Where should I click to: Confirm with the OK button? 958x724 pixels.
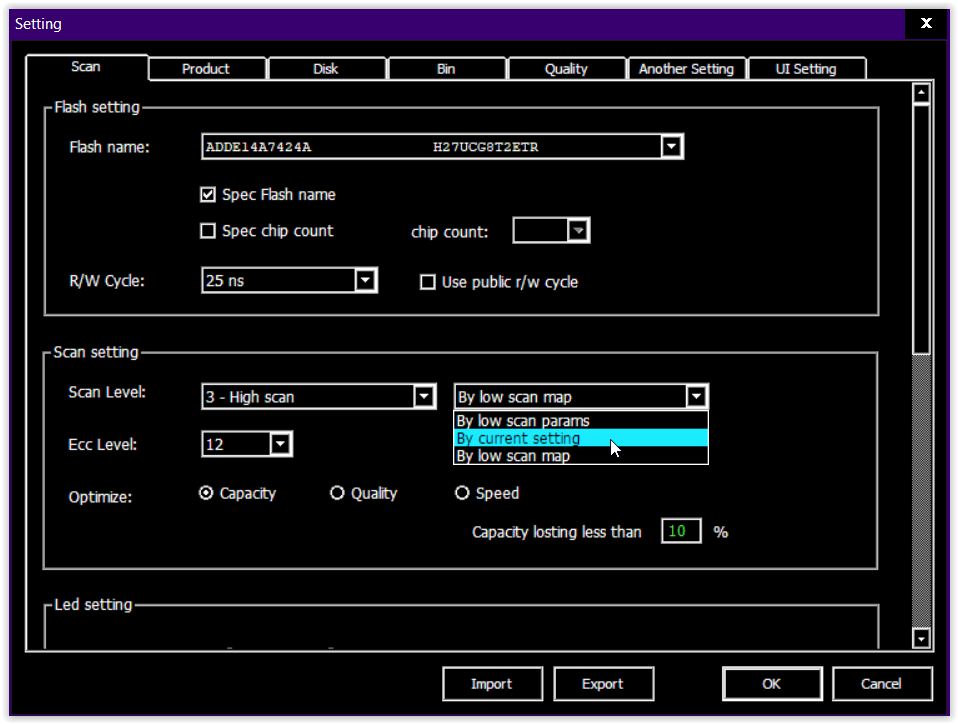[x=772, y=684]
